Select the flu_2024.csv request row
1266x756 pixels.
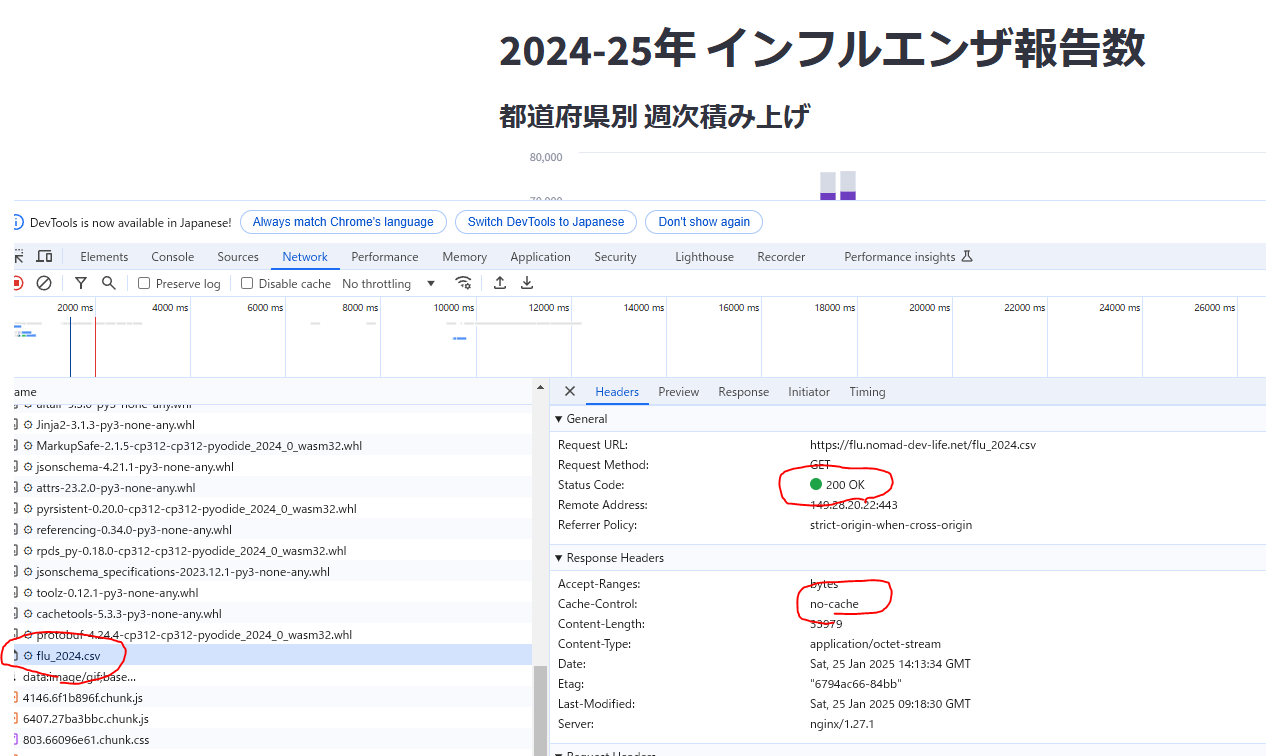tap(68, 656)
